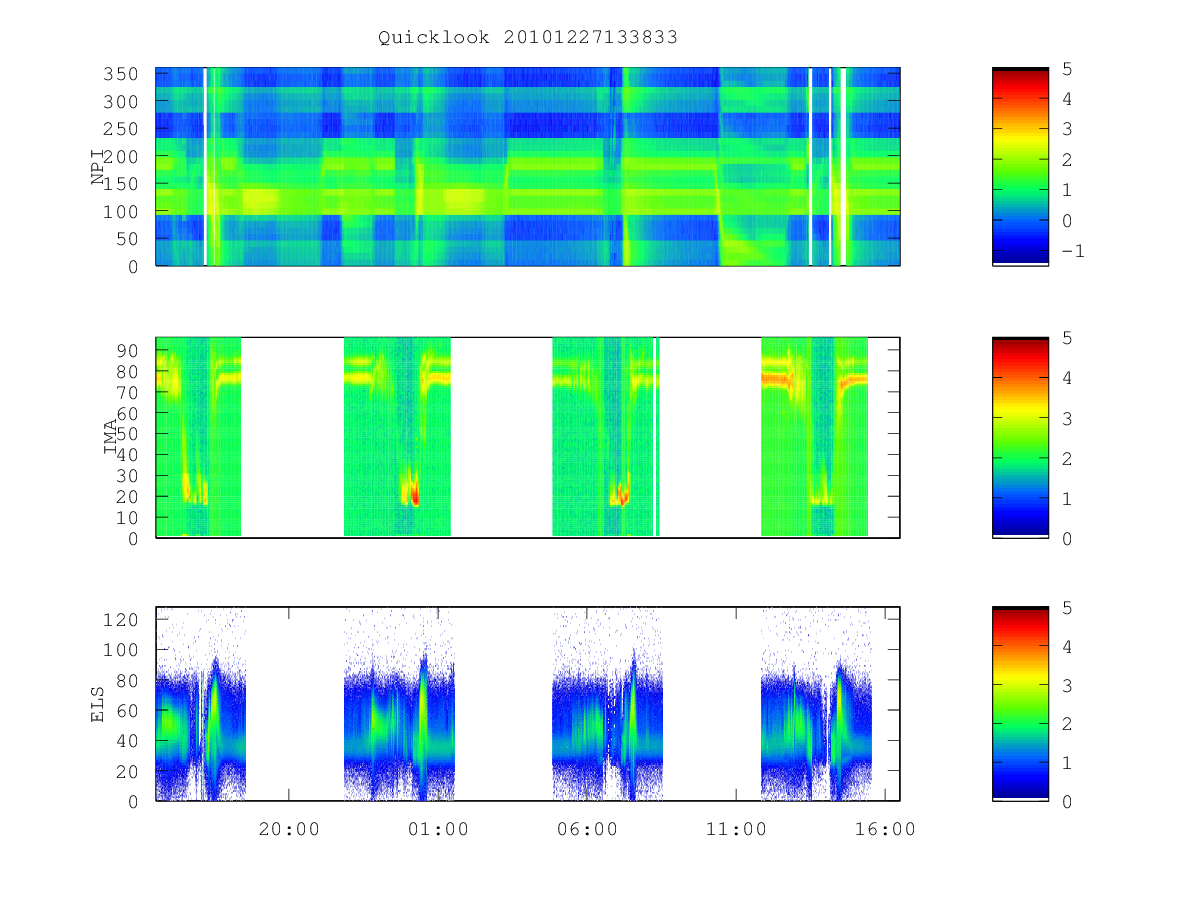Viewport: 1200px width, 900px height.
Task: Click the 5 label on NPI colorbar
Action: click(1069, 68)
